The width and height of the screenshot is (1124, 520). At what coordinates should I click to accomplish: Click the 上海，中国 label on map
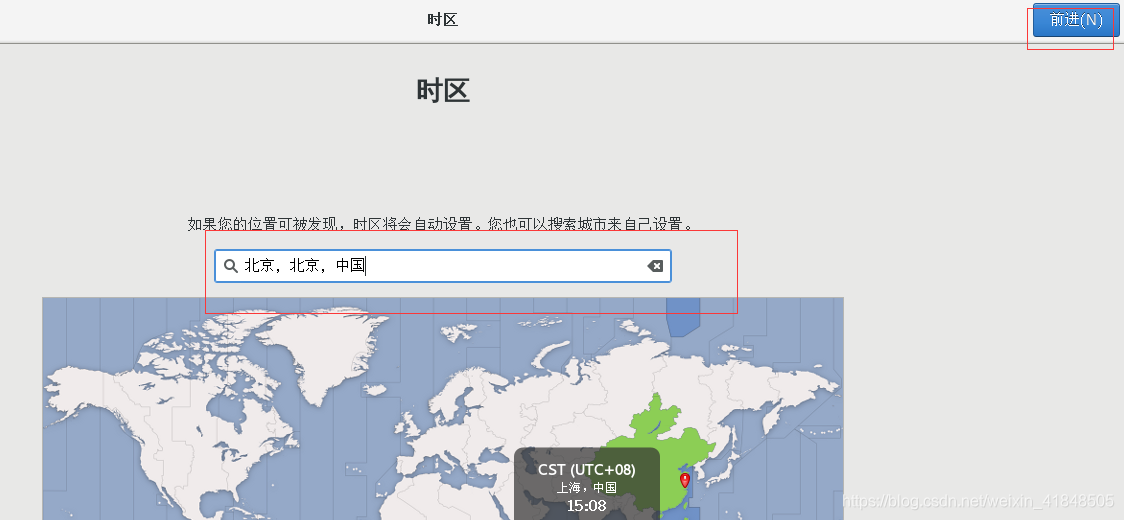pos(586,488)
